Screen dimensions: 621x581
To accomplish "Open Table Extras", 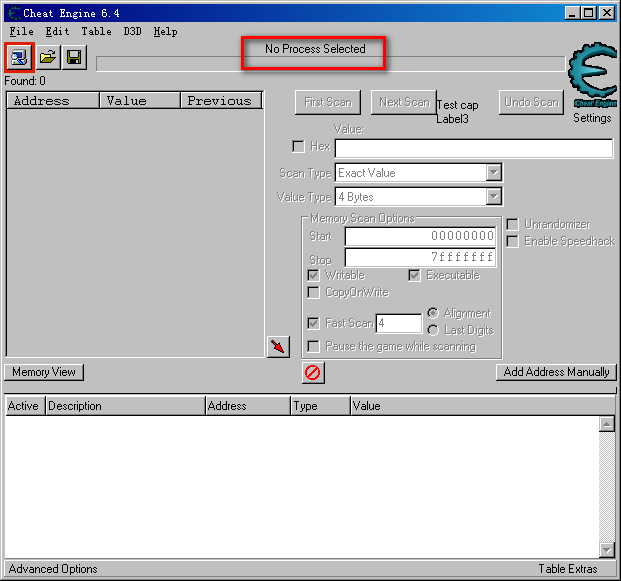I will 568,569.
